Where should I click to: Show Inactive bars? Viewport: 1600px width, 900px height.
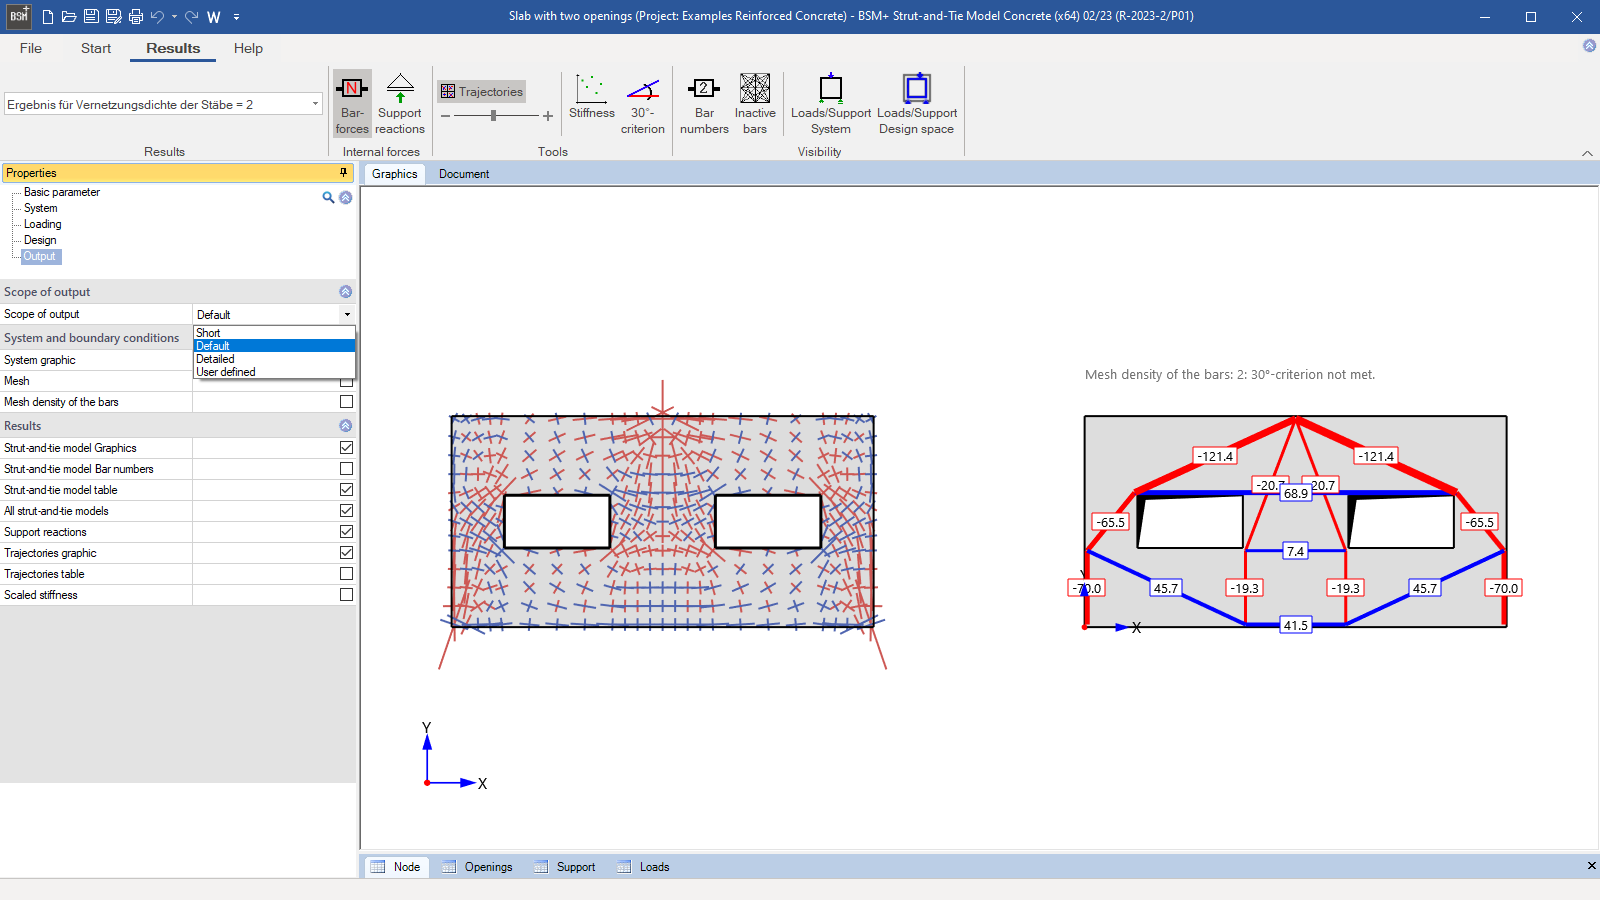(755, 103)
